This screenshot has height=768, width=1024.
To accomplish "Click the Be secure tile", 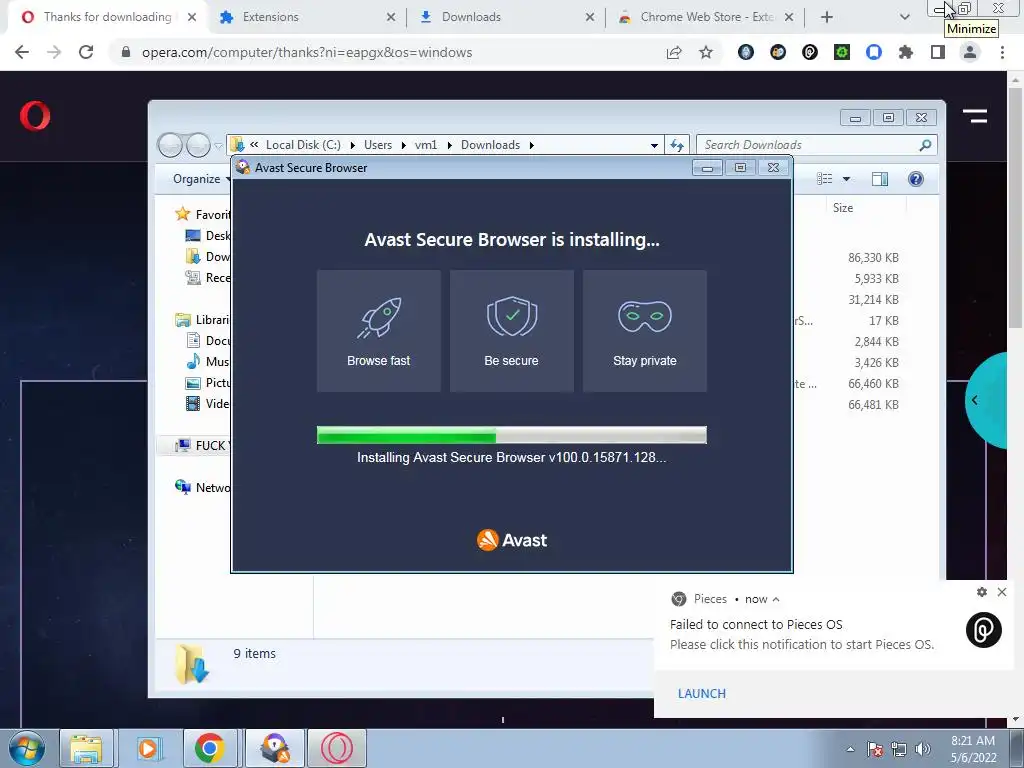I will tap(511, 331).
